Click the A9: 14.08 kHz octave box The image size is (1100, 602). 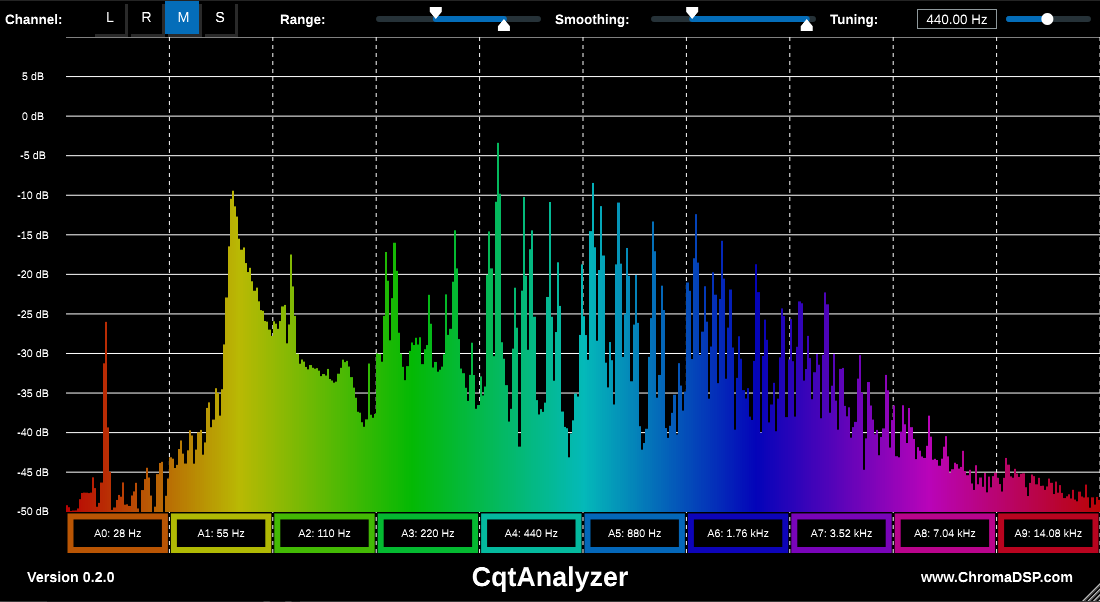tap(1048, 533)
